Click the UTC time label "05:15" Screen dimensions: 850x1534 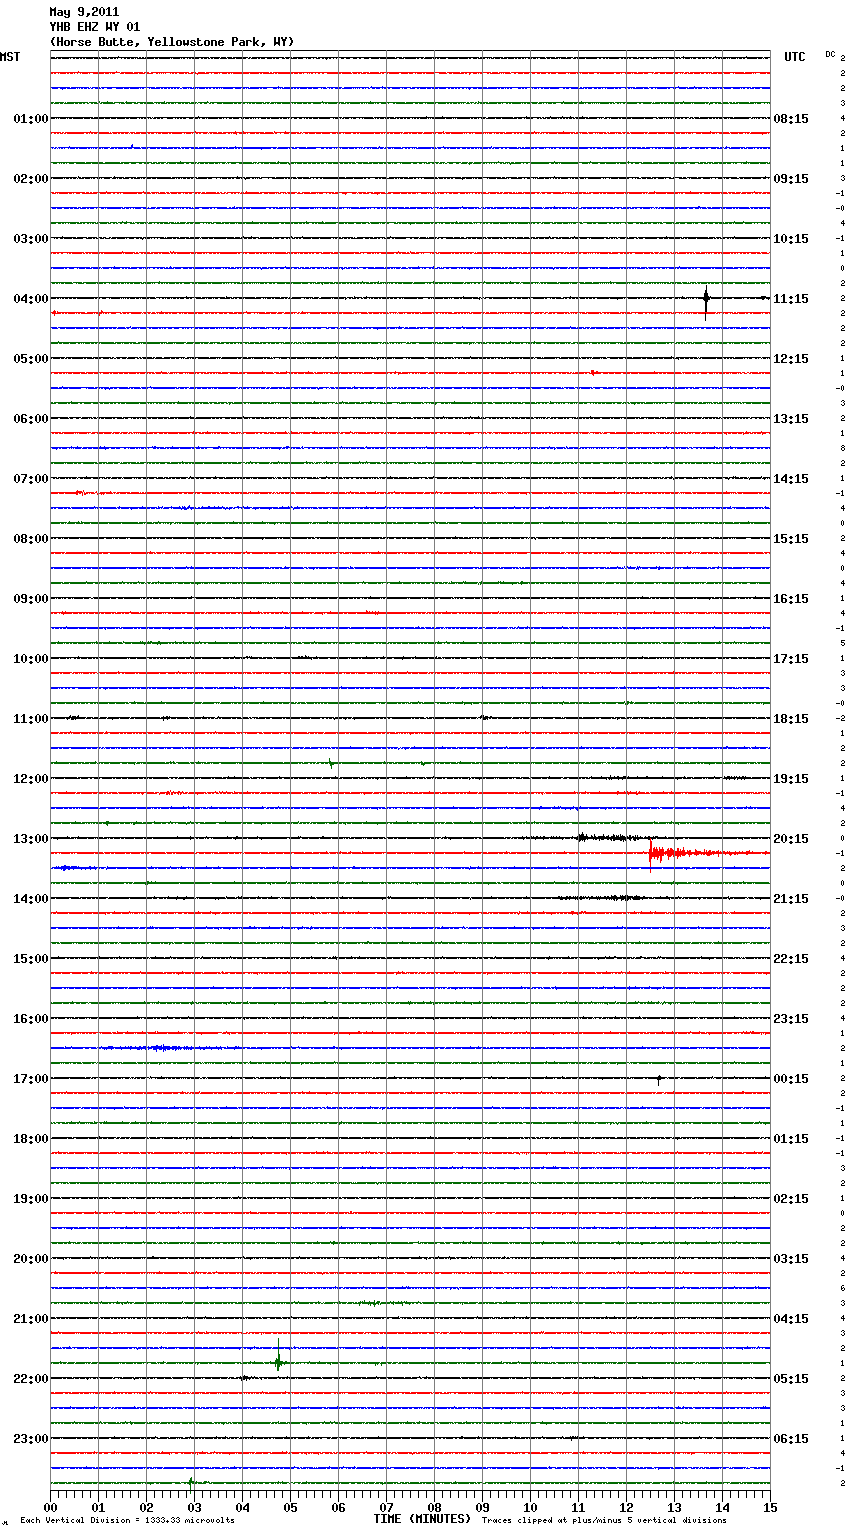(791, 1379)
